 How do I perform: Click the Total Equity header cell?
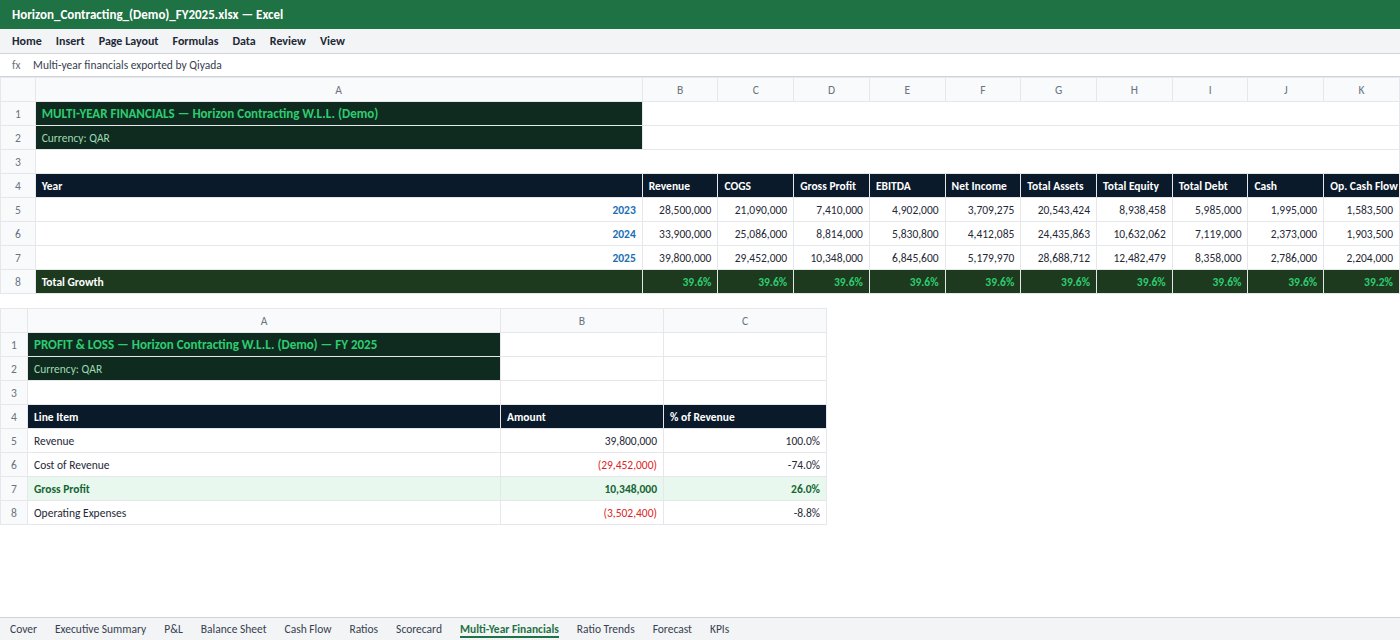click(x=1134, y=186)
